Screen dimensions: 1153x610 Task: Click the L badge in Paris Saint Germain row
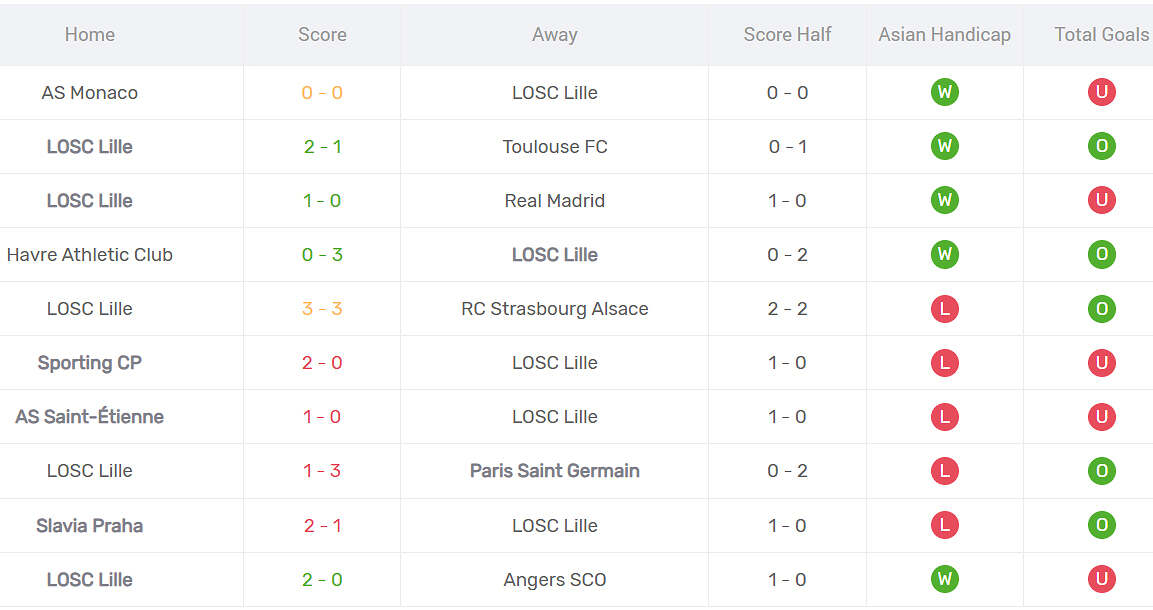coord(944,470)
